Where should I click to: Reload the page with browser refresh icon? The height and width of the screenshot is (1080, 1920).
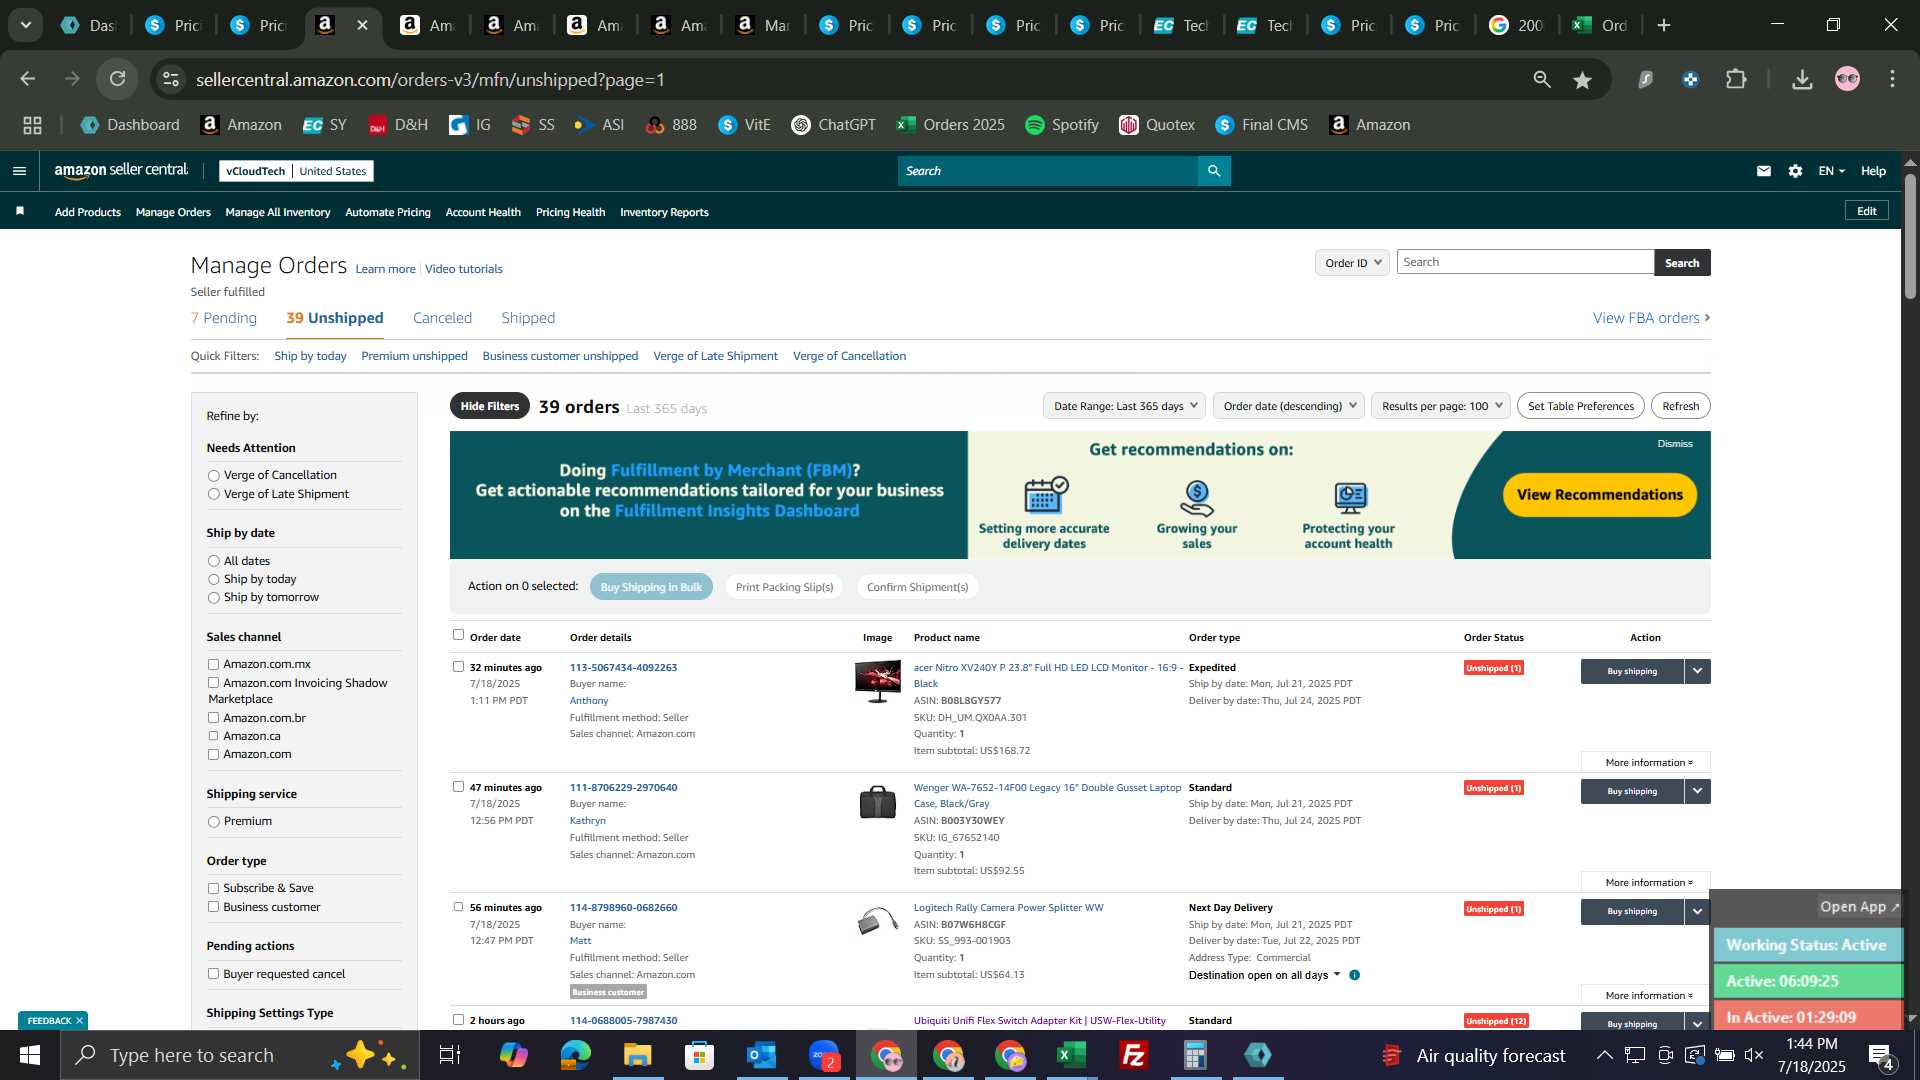click(118, 79)
